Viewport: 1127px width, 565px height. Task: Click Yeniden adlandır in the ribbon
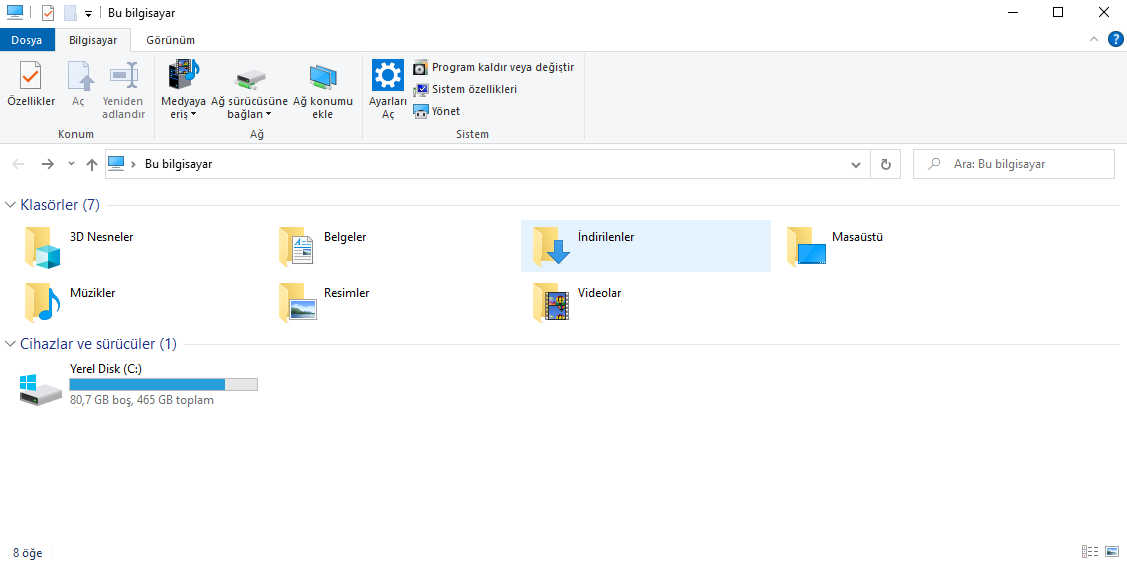(x=124, y=90)
